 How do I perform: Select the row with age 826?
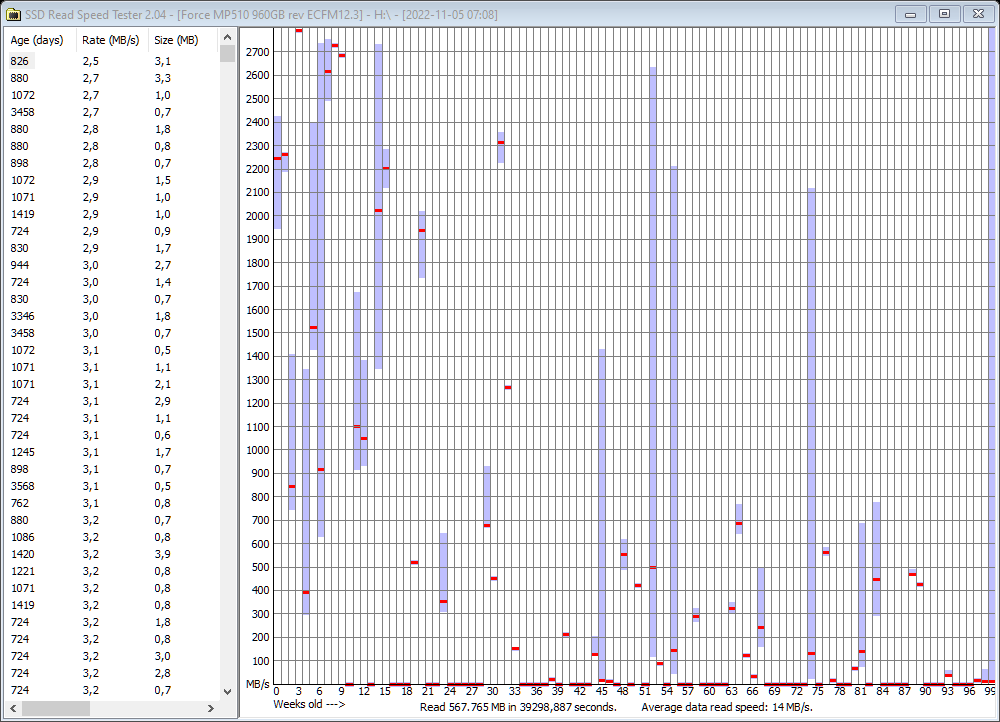click(112, 61)
